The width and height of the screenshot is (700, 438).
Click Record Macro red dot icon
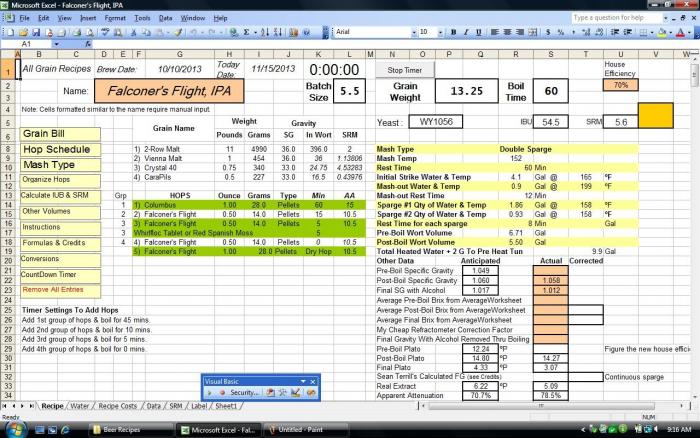(x=222, y=392)
